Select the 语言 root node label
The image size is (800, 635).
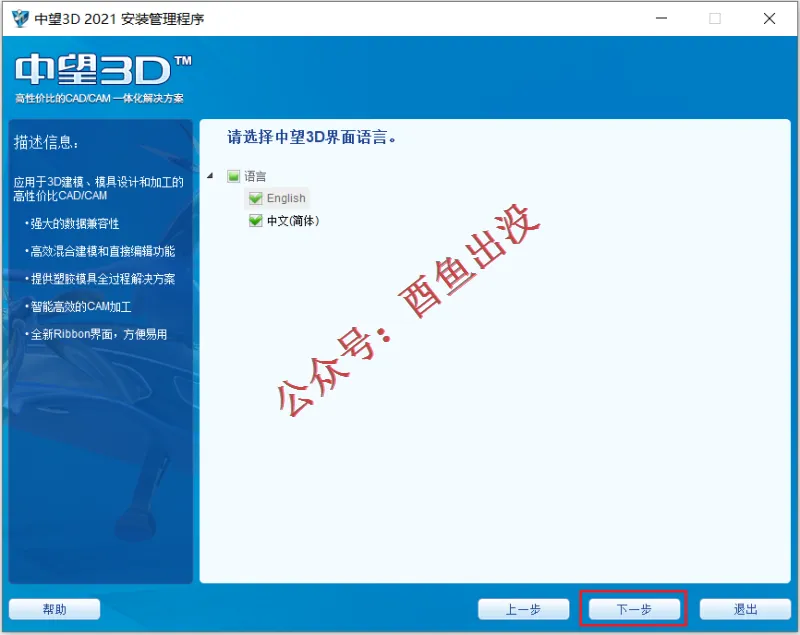point(255,176)
